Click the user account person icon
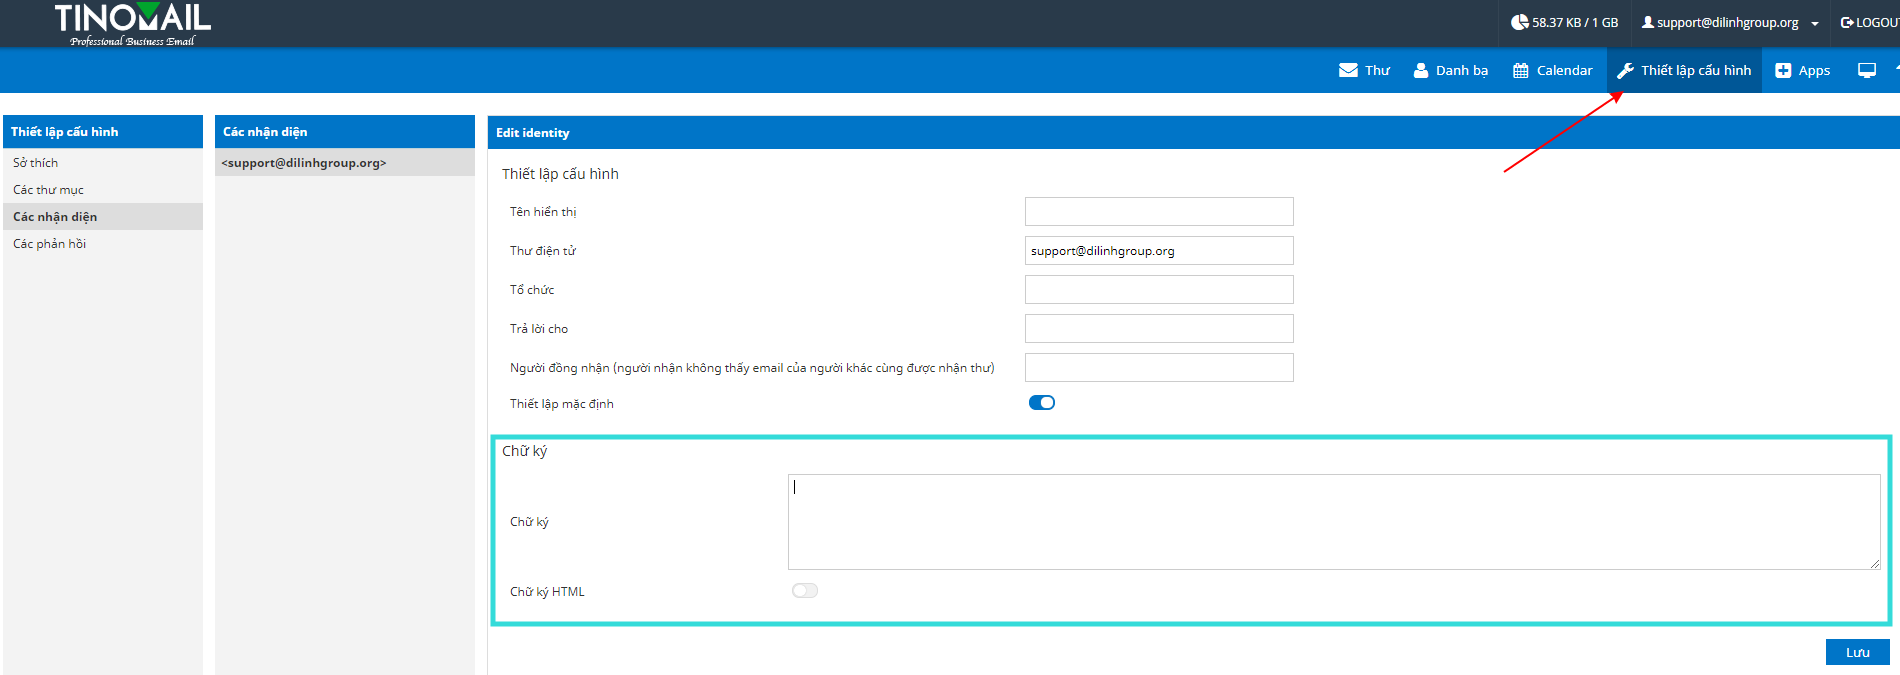Image resolution: width=1900 pixels, height=675 pixels. coord(1648,22)
